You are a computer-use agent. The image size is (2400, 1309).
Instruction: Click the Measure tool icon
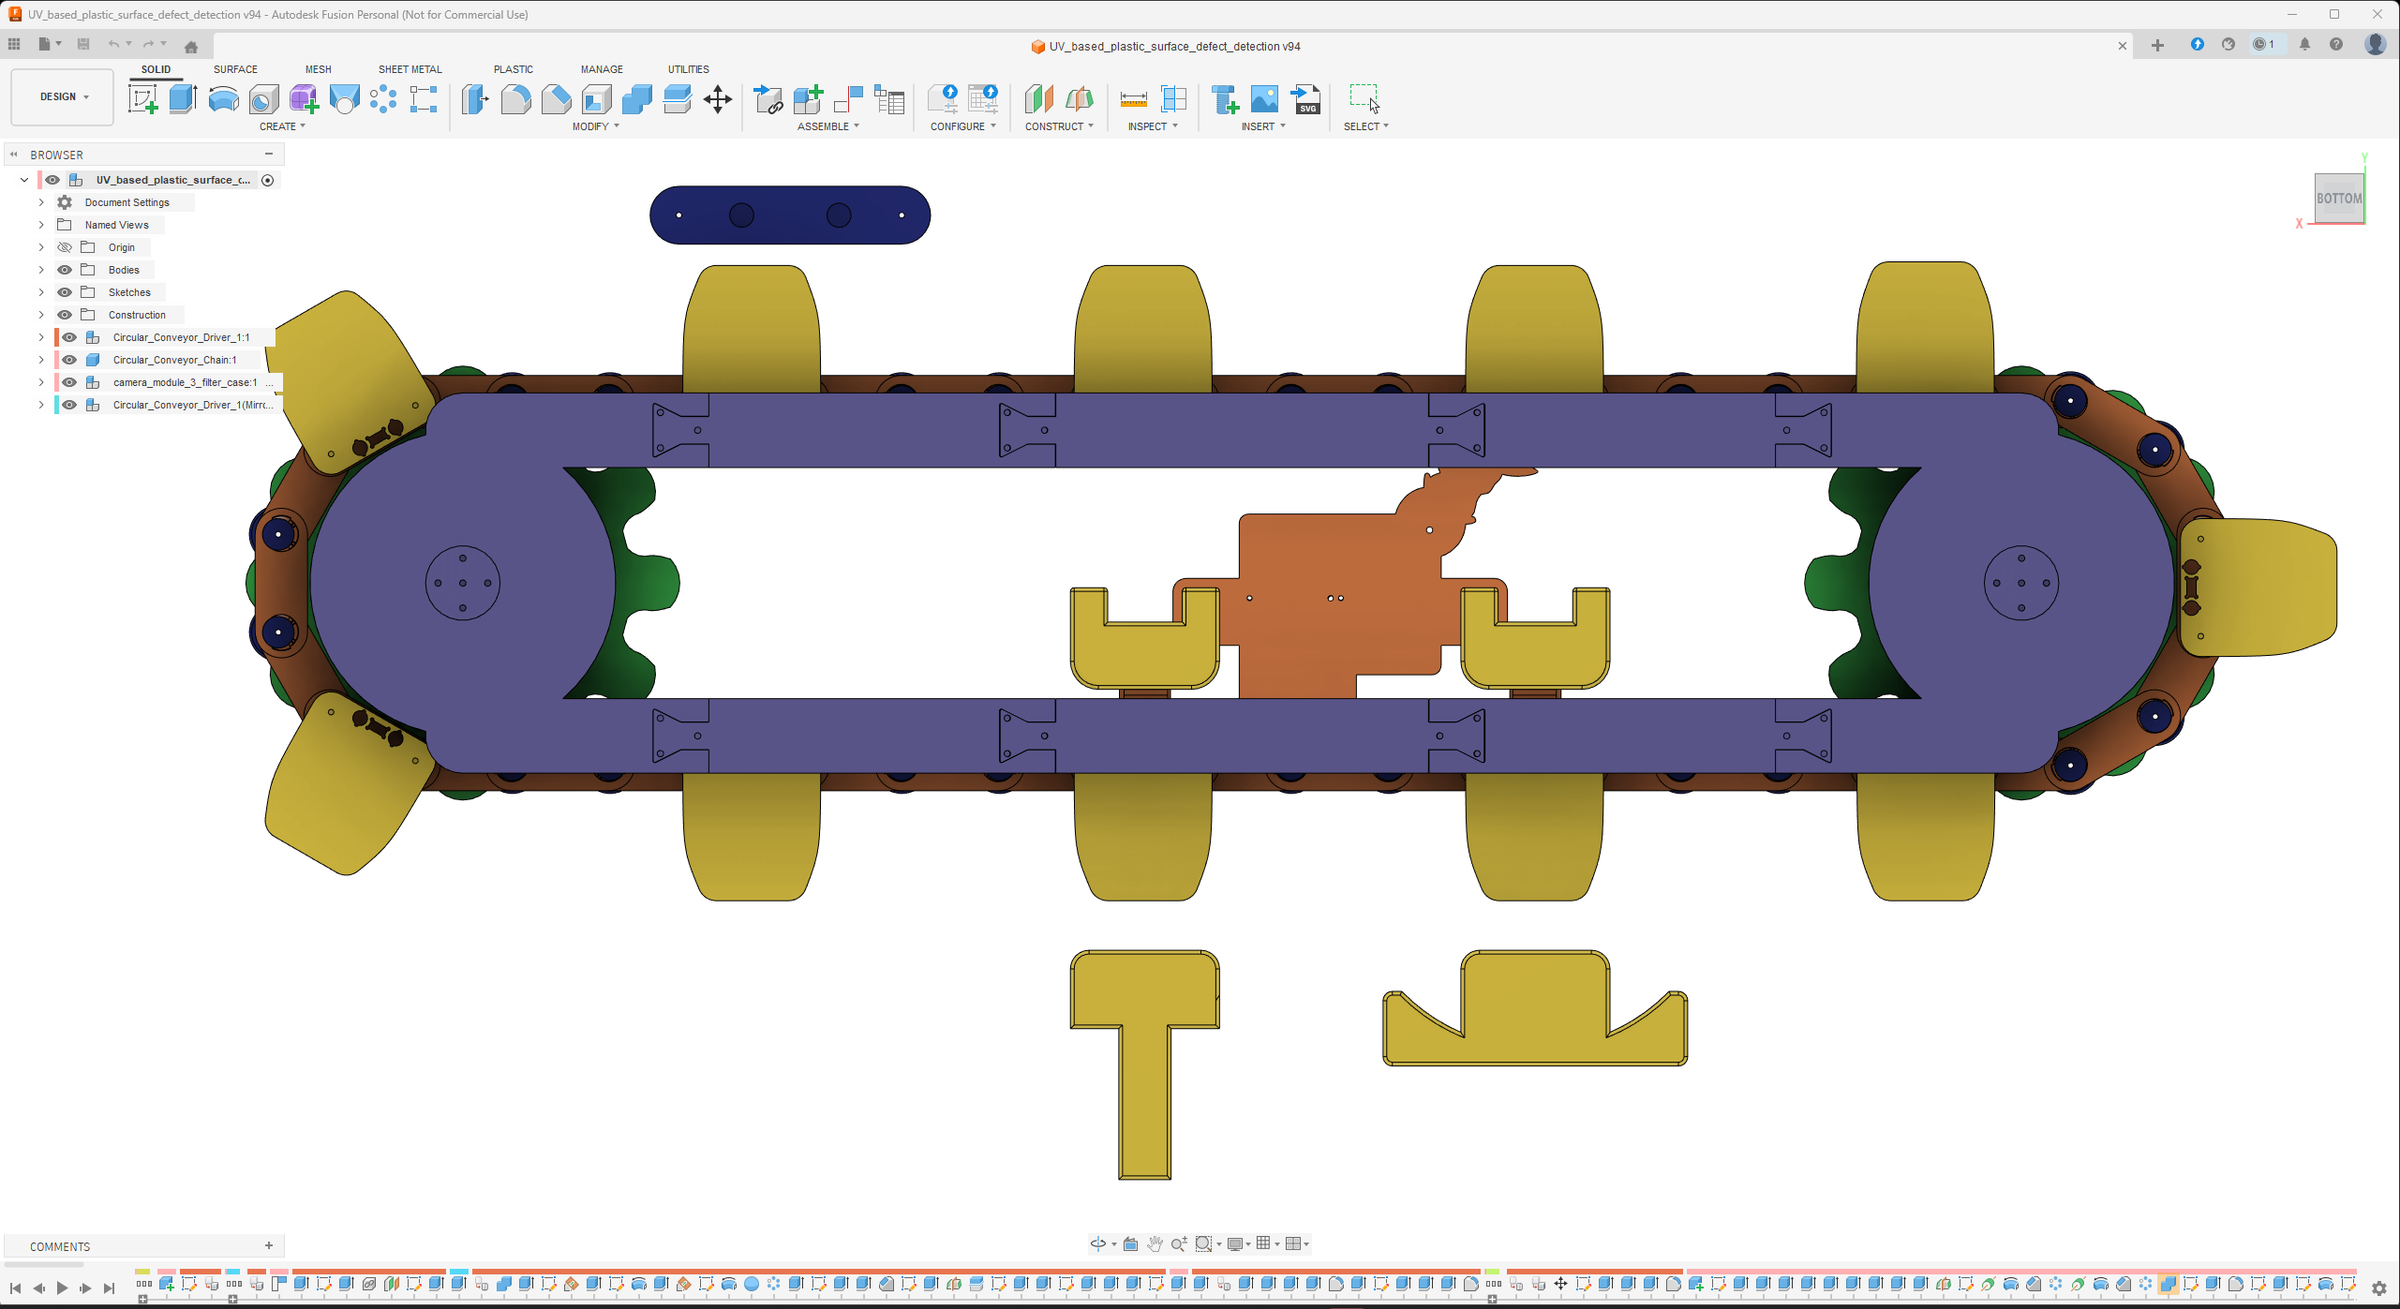click(1133, 99)
